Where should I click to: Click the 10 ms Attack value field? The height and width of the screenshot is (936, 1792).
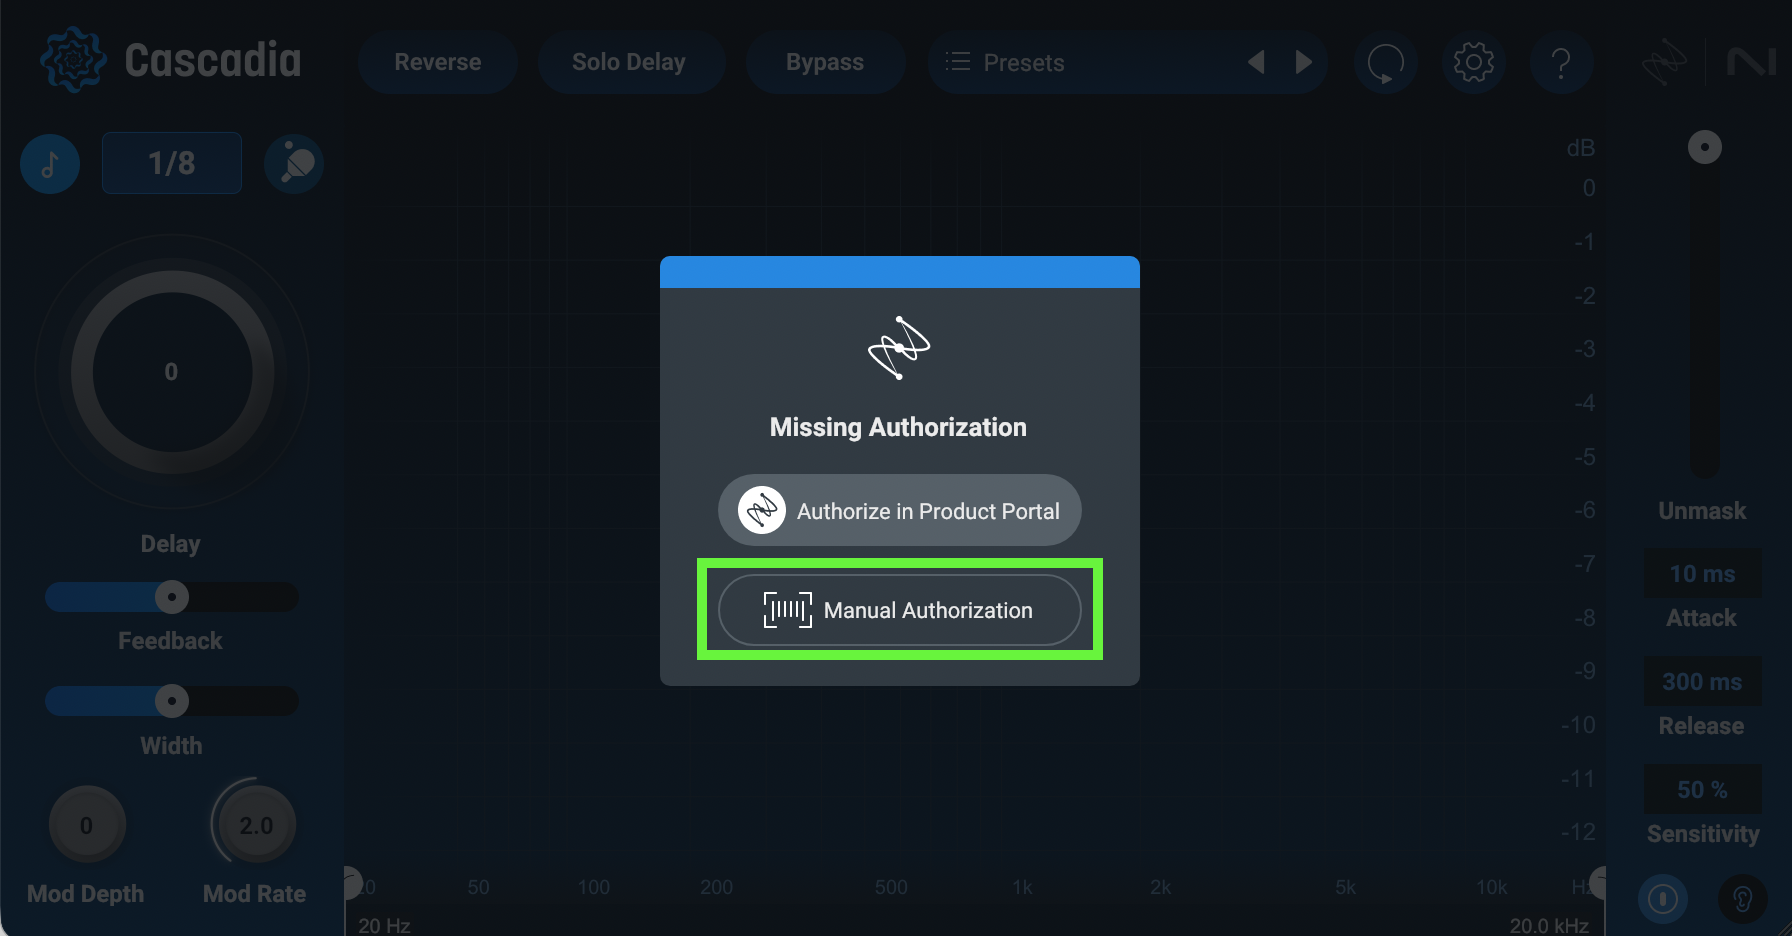[x=1703, y=573]
